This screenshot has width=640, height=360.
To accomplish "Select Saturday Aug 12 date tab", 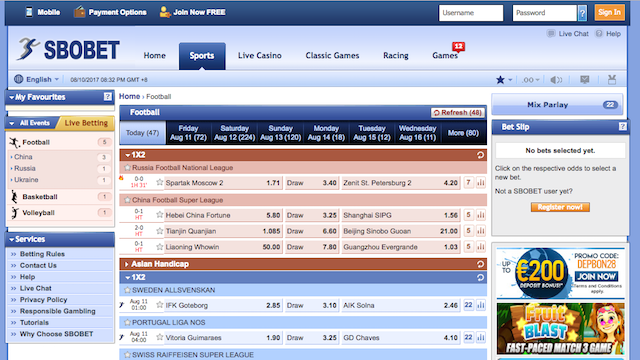I will (234, 133).
